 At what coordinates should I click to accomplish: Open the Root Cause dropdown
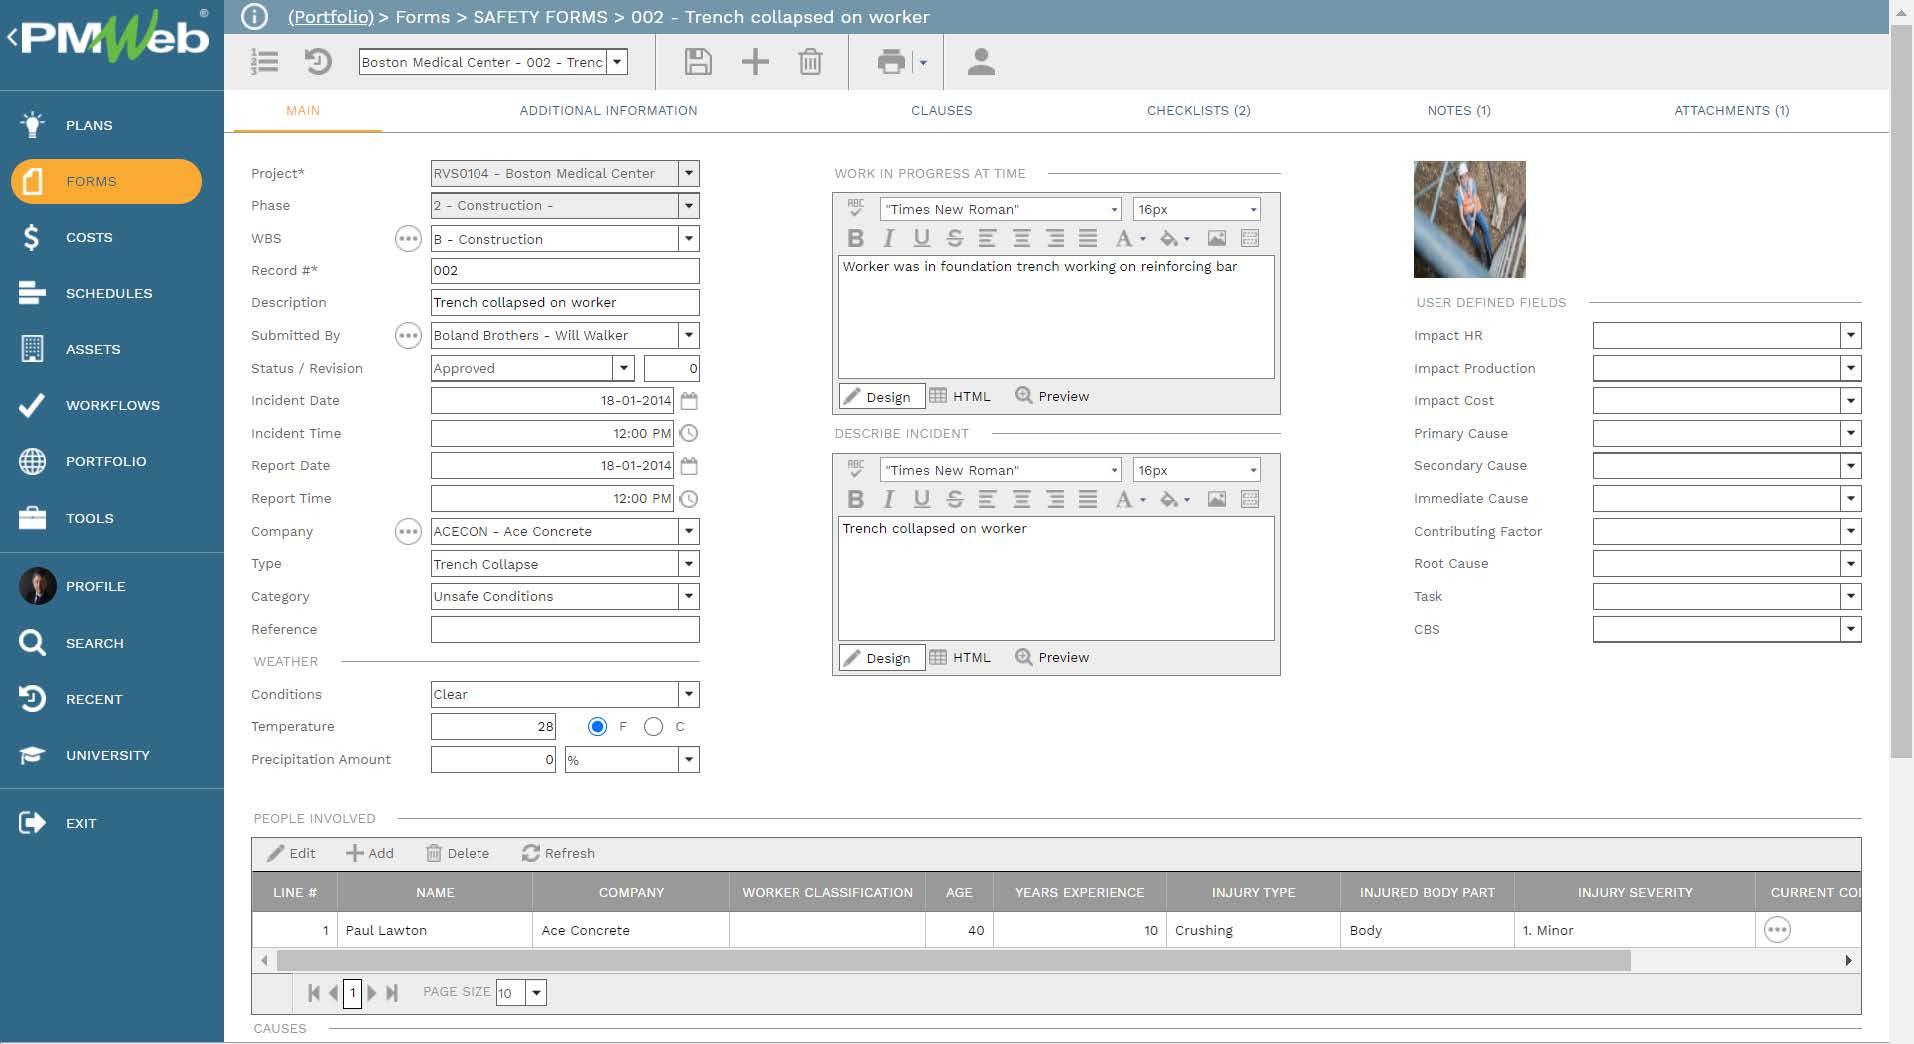[x=1850, y=564]
